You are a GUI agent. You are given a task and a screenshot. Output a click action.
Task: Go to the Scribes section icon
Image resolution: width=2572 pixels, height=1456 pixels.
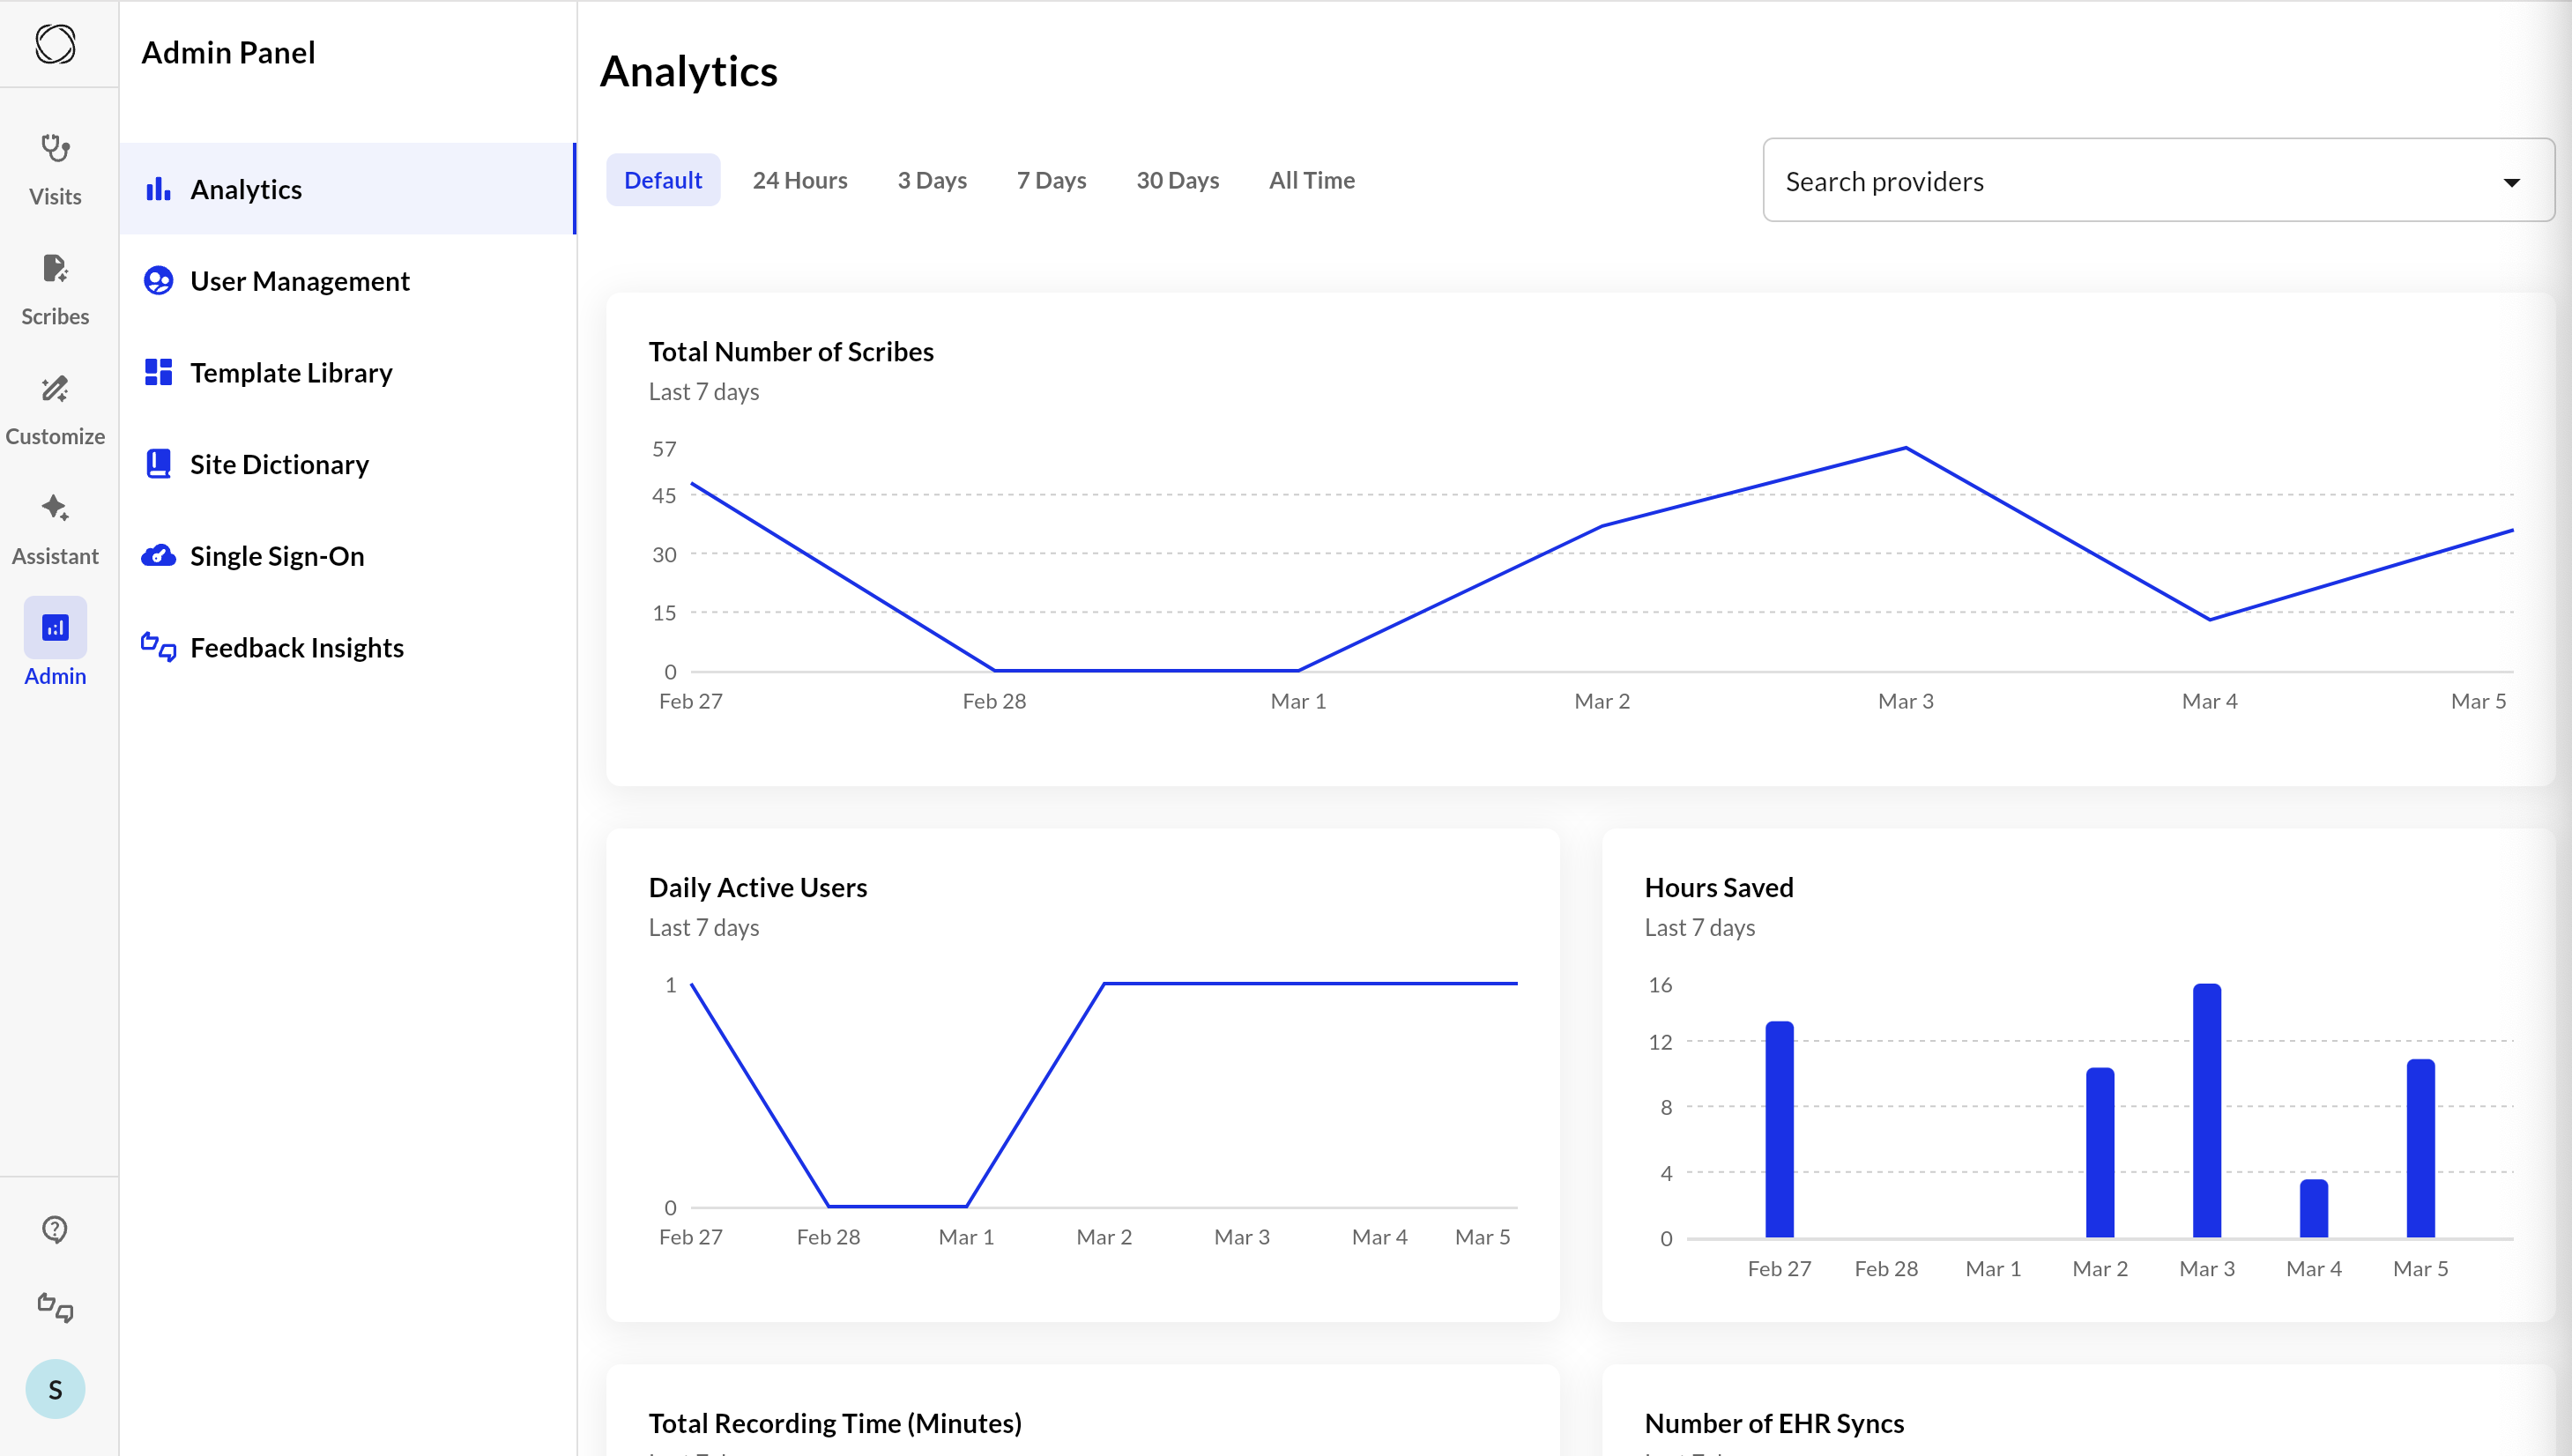click(x=55, y=269)
